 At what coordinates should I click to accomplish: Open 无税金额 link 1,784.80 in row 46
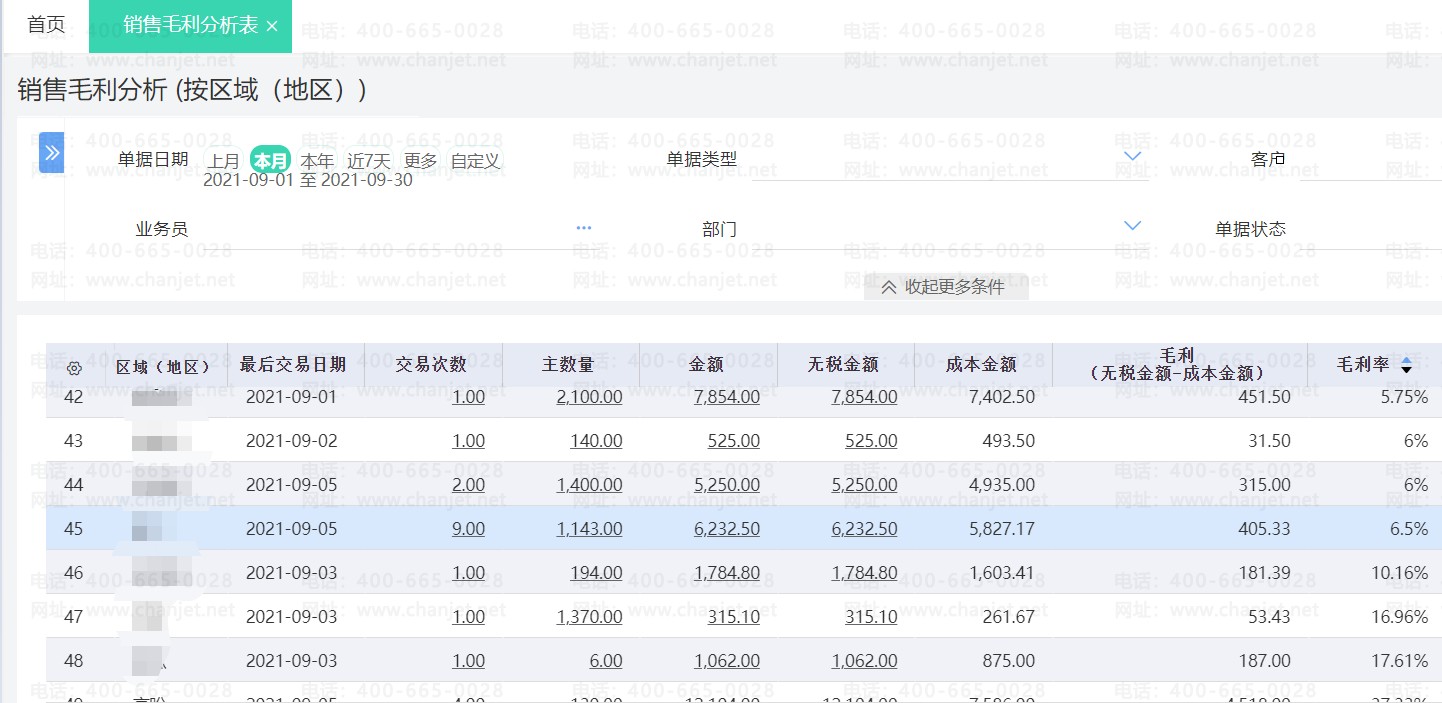(x=864, y=573)
